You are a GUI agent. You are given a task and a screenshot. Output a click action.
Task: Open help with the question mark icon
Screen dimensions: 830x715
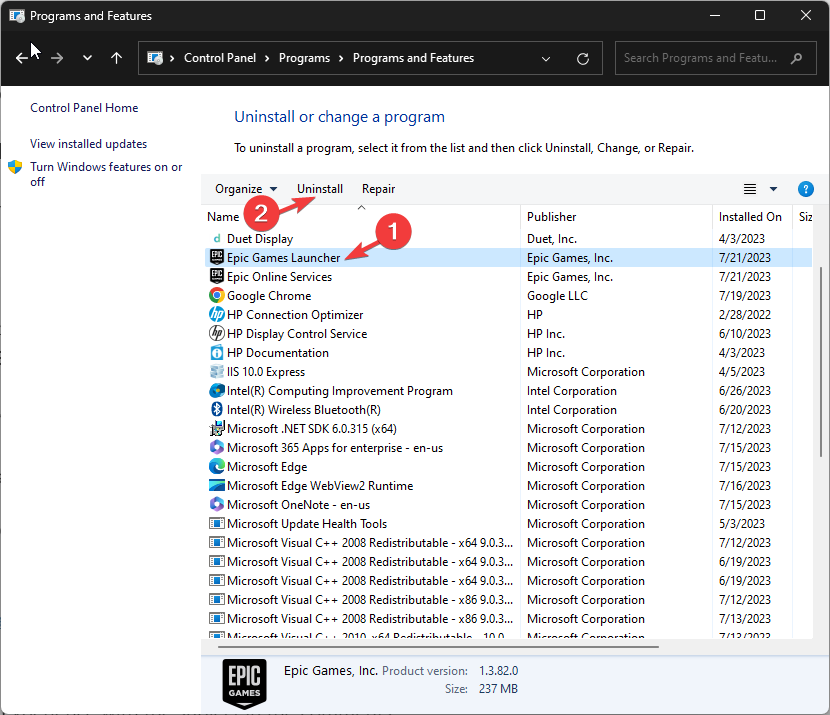click(x=806, y=189)
